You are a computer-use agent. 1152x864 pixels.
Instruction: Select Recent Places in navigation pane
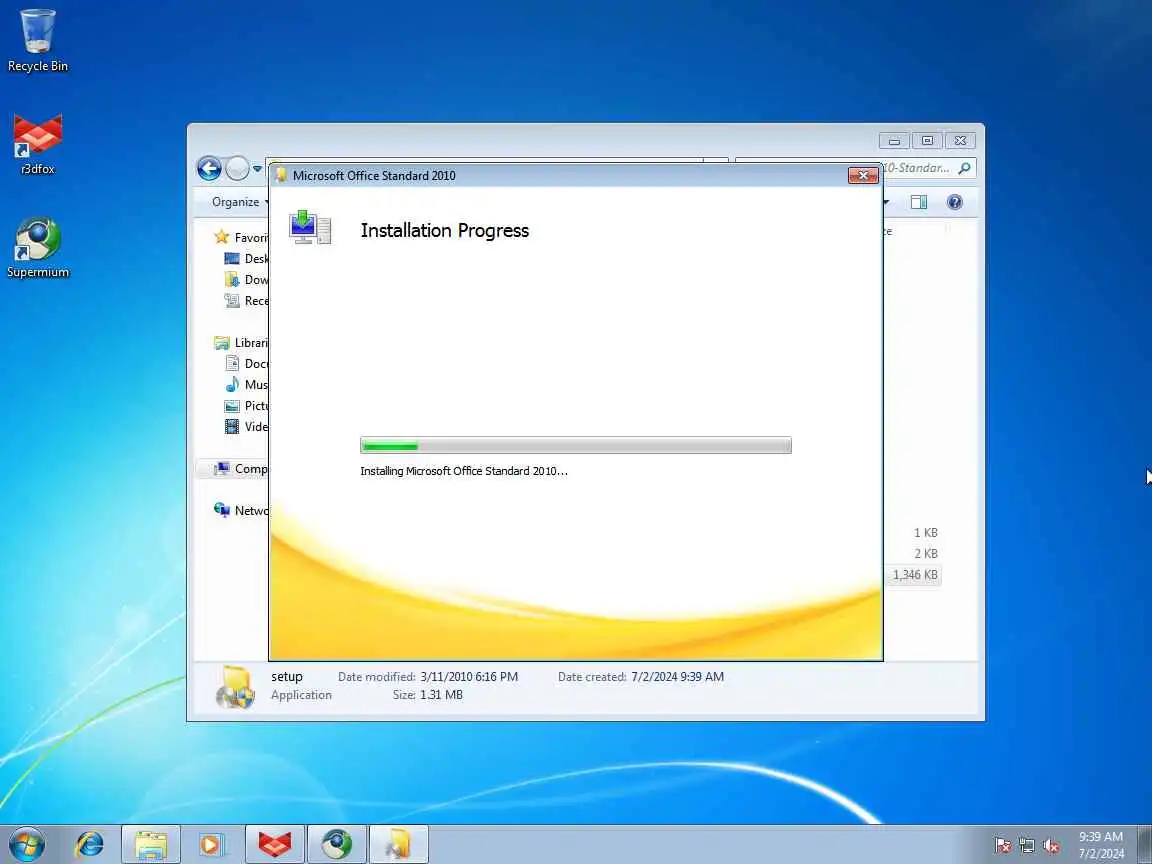point(246,300)
